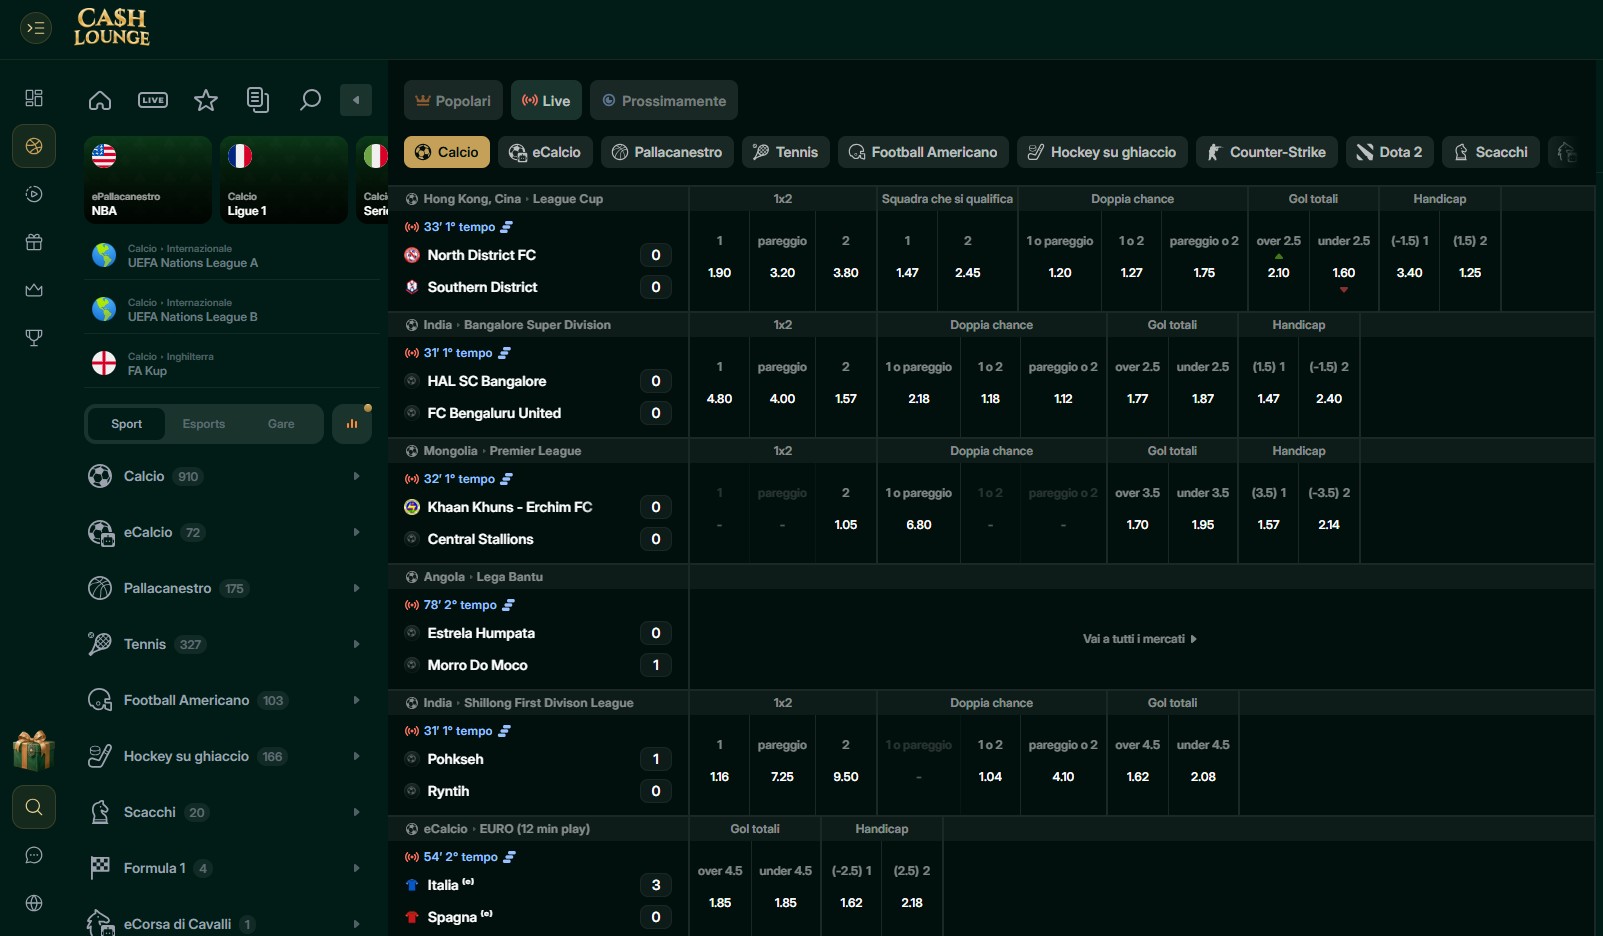Switch to the Popolari tab

tap(453, 101)
